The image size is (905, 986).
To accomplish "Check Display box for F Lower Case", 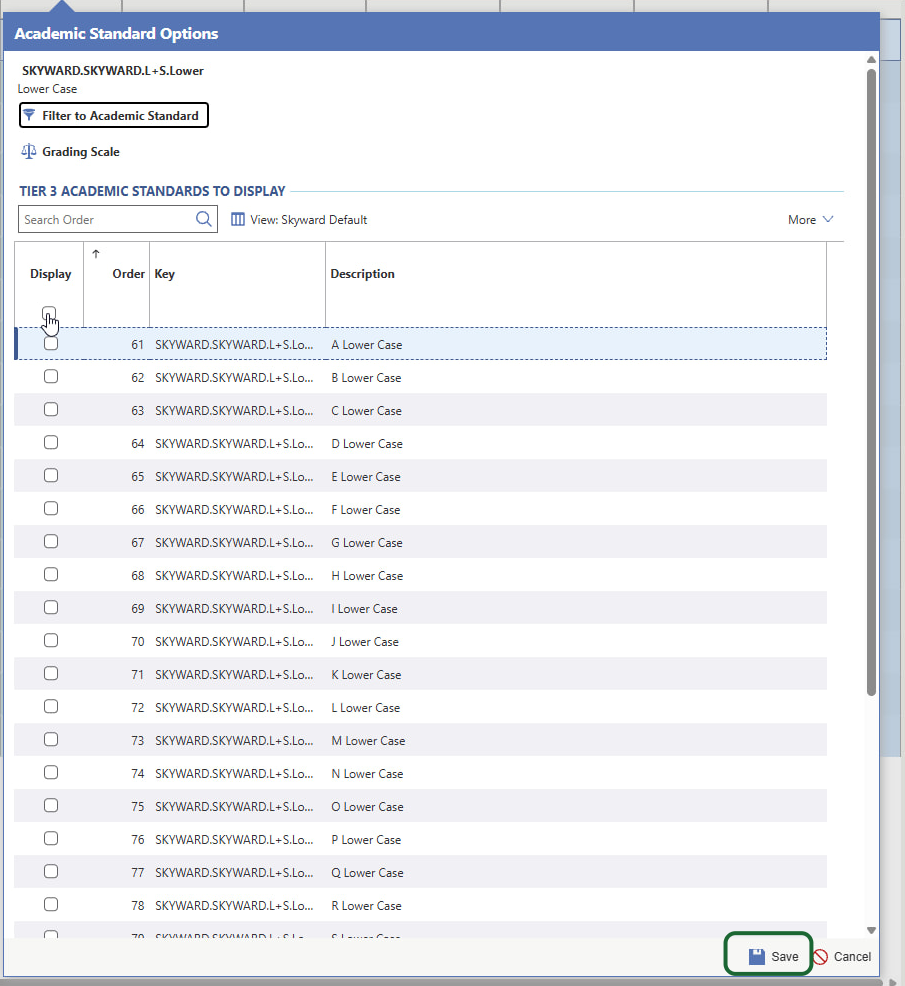I will coord(51,508).
